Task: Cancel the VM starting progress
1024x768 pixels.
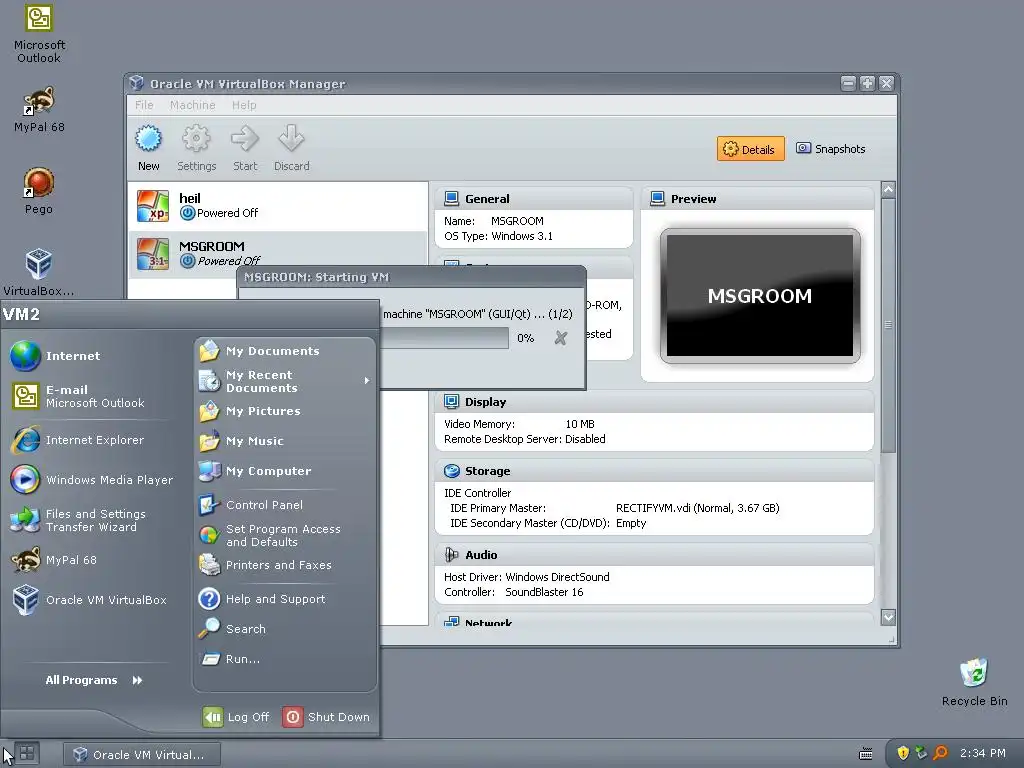Action: click(560, 338)
